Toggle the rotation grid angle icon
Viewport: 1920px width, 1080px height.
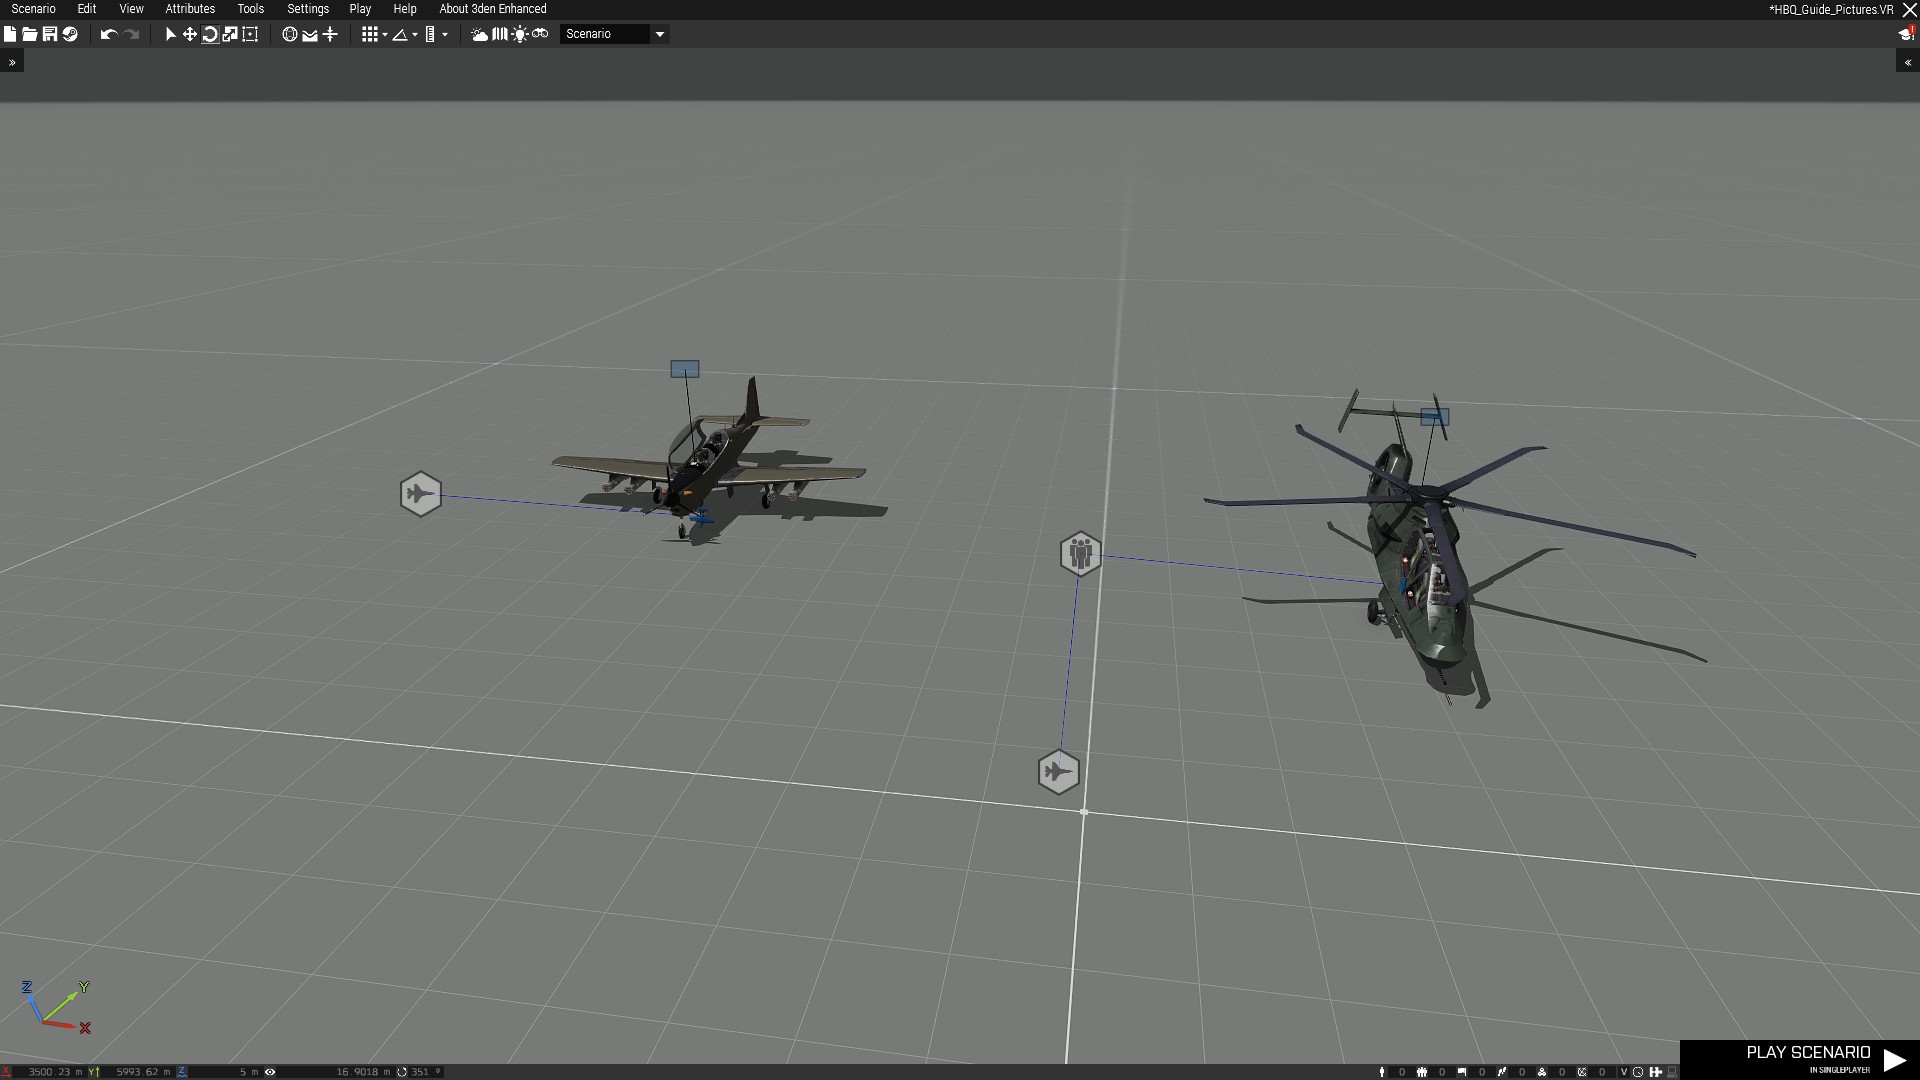tap(400, 34)
